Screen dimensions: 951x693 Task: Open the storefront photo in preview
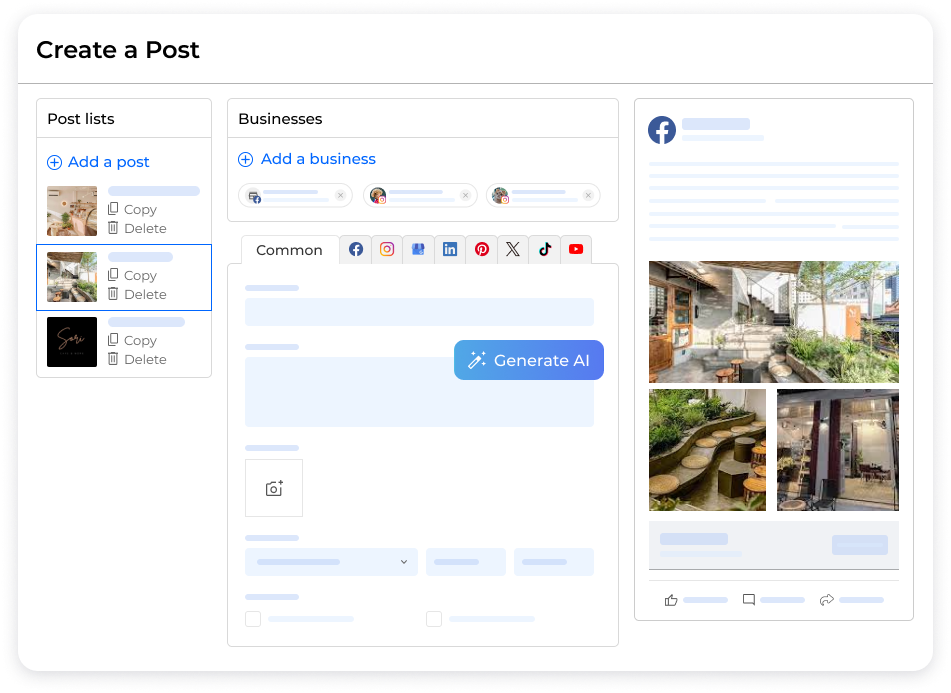(838, 450)
